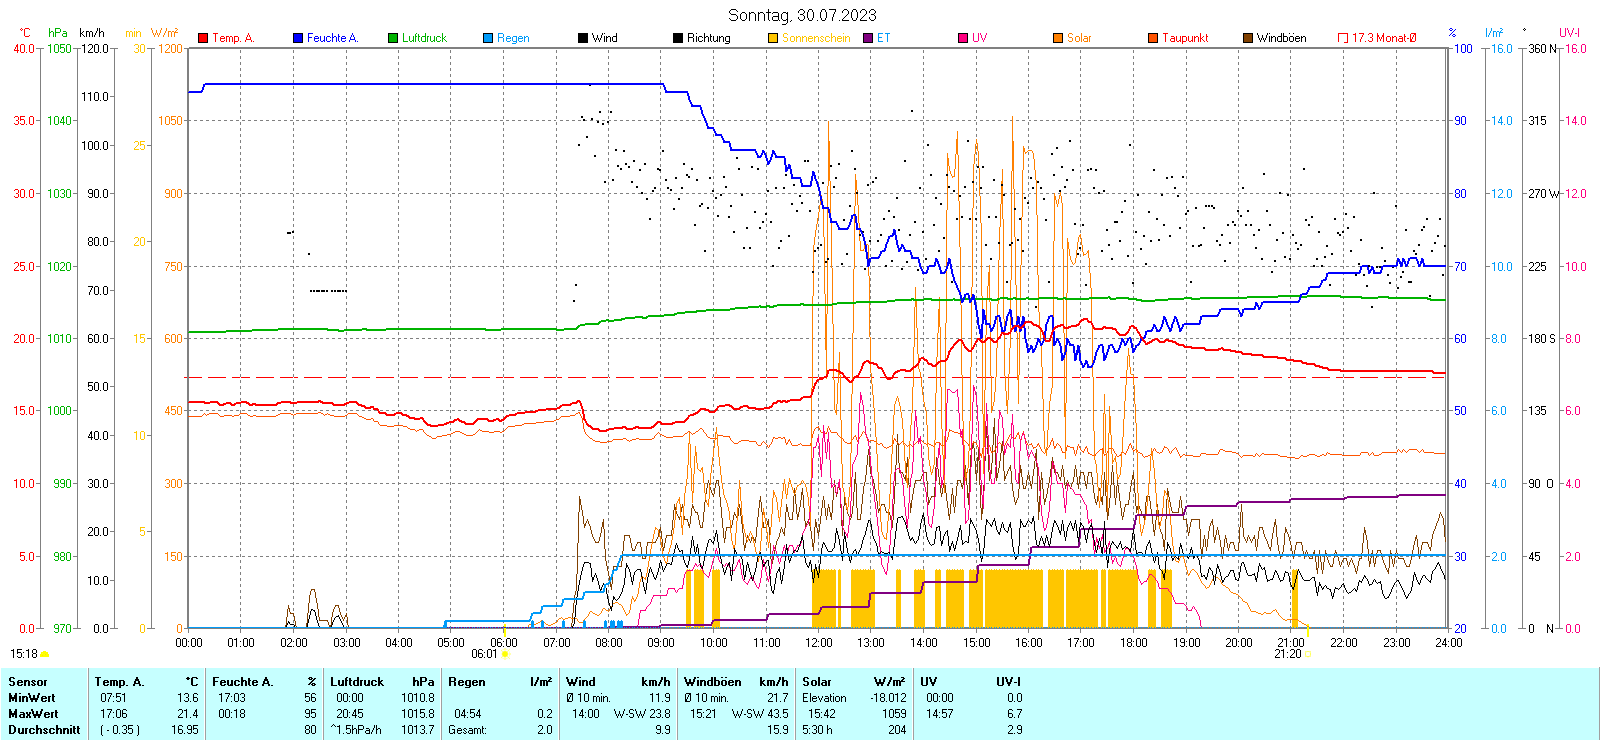Image resolution: width=1600 pixels, height=740 pixels.
Task: Click the Luftdruck column header in table
Action: tap(357, 682)
